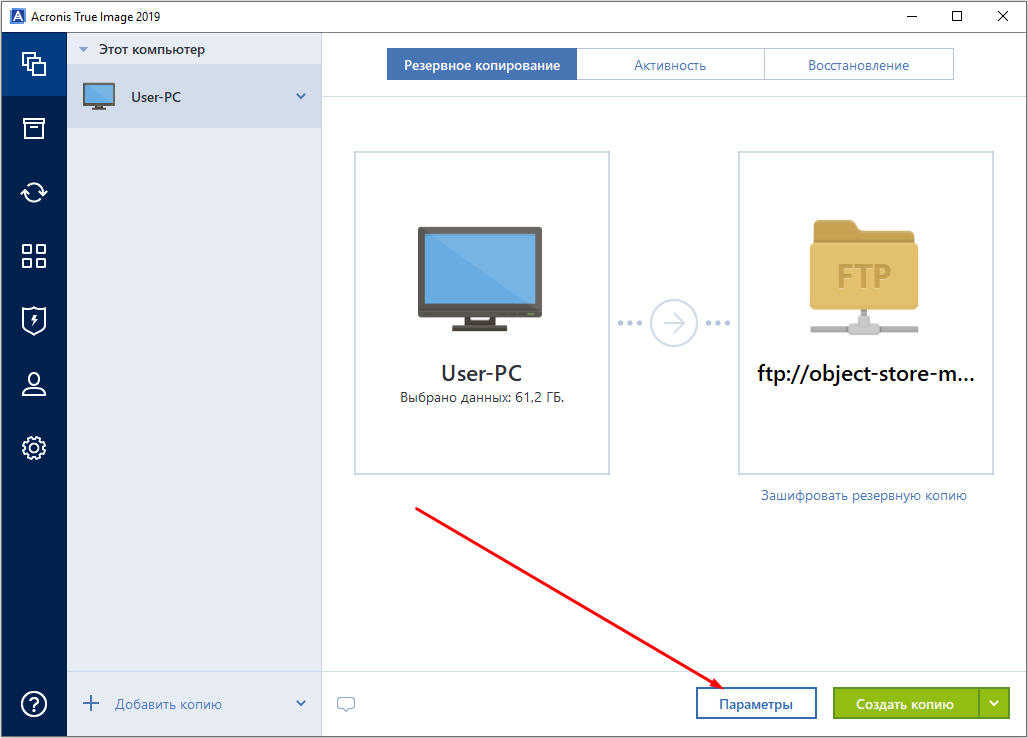The image size is (1028, 738).
Task: Close the Acronis True Image window
Action: (1002, 16)
